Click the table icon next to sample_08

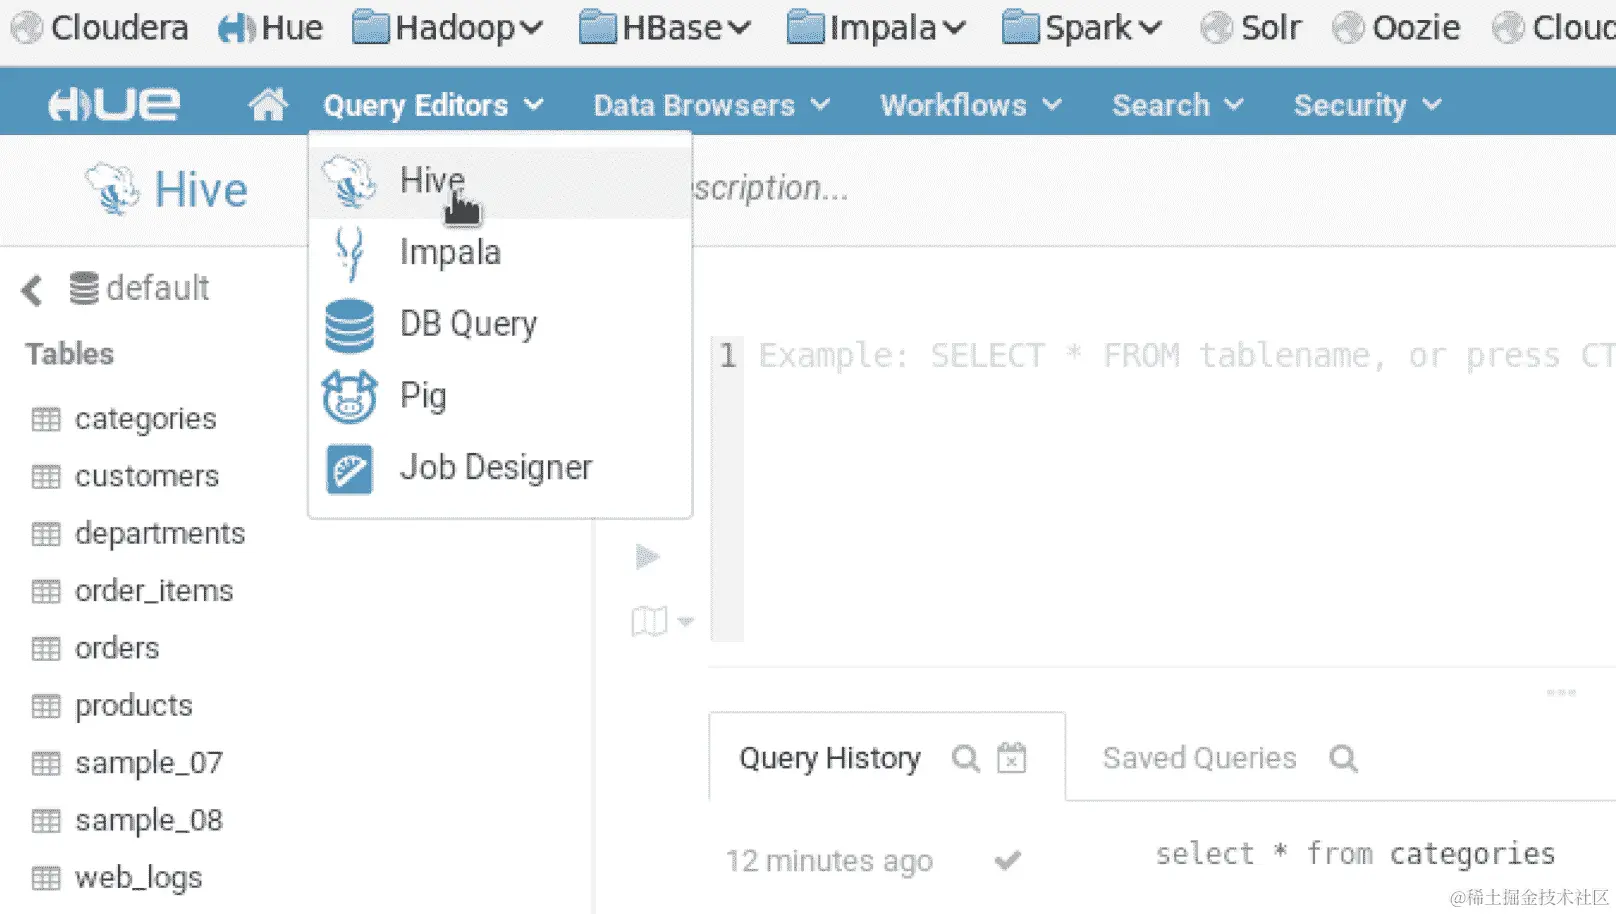pyautogui.click(x=46, y=821)
